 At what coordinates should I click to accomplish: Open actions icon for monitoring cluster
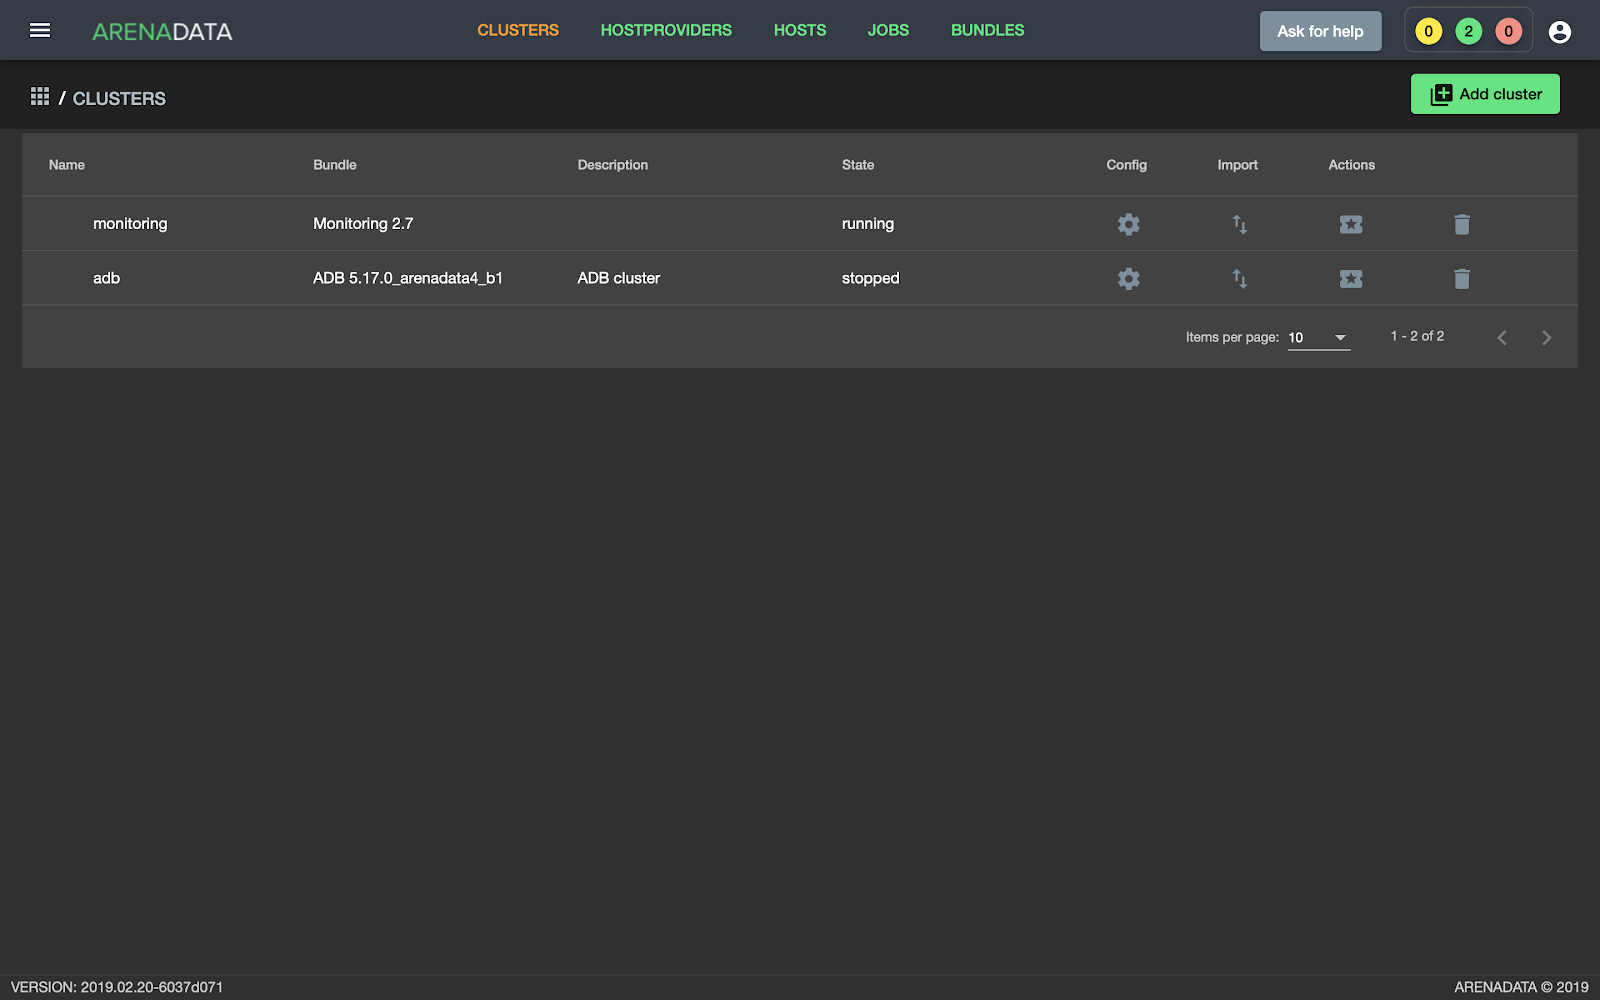(x=1350, y=224)
